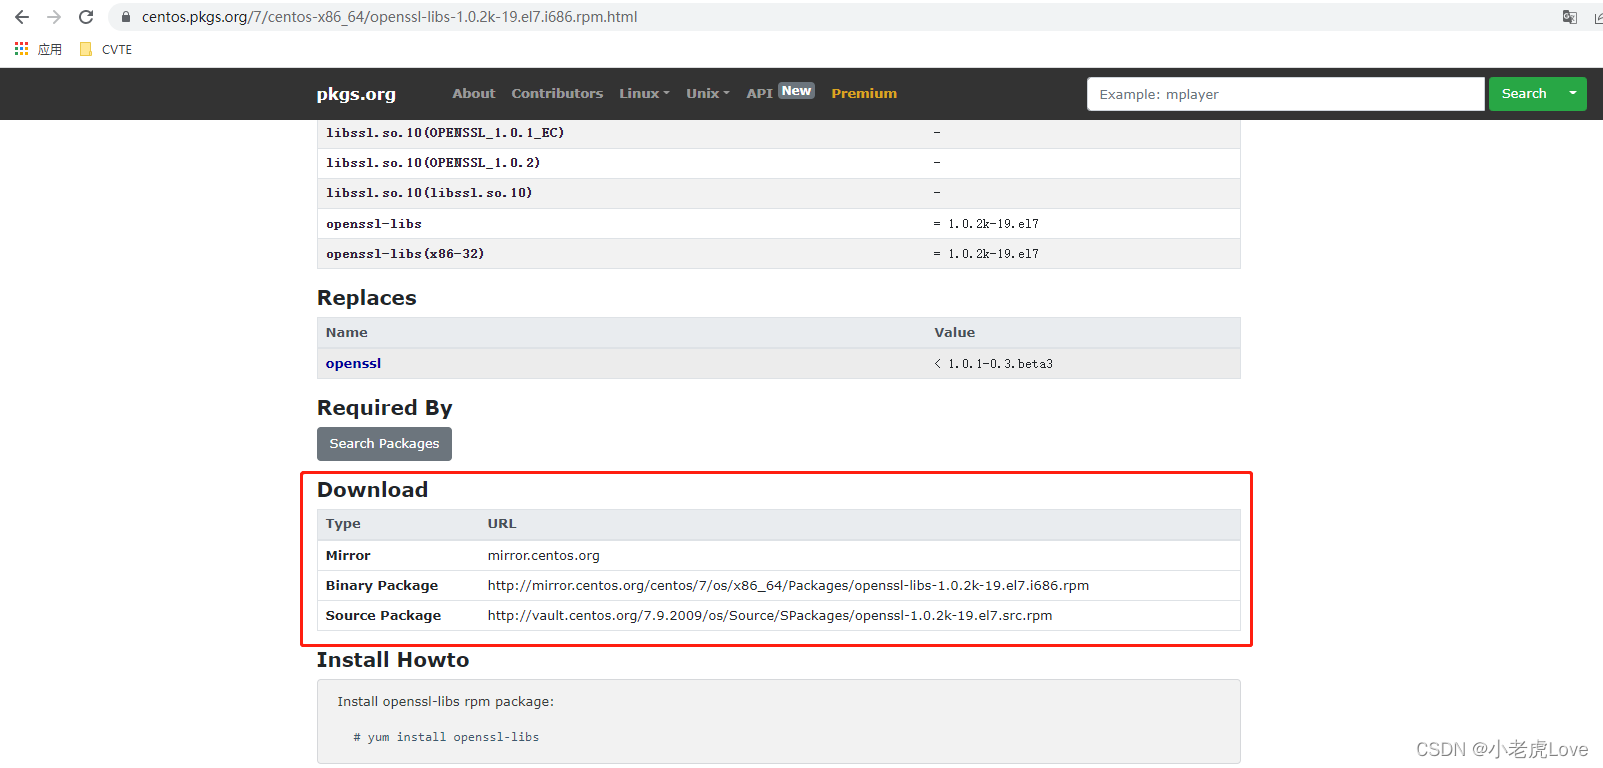Open the Binary Package i686.rpm URL
The width and height of the screenshot is (1603, 768).
(x=788, y=586)
